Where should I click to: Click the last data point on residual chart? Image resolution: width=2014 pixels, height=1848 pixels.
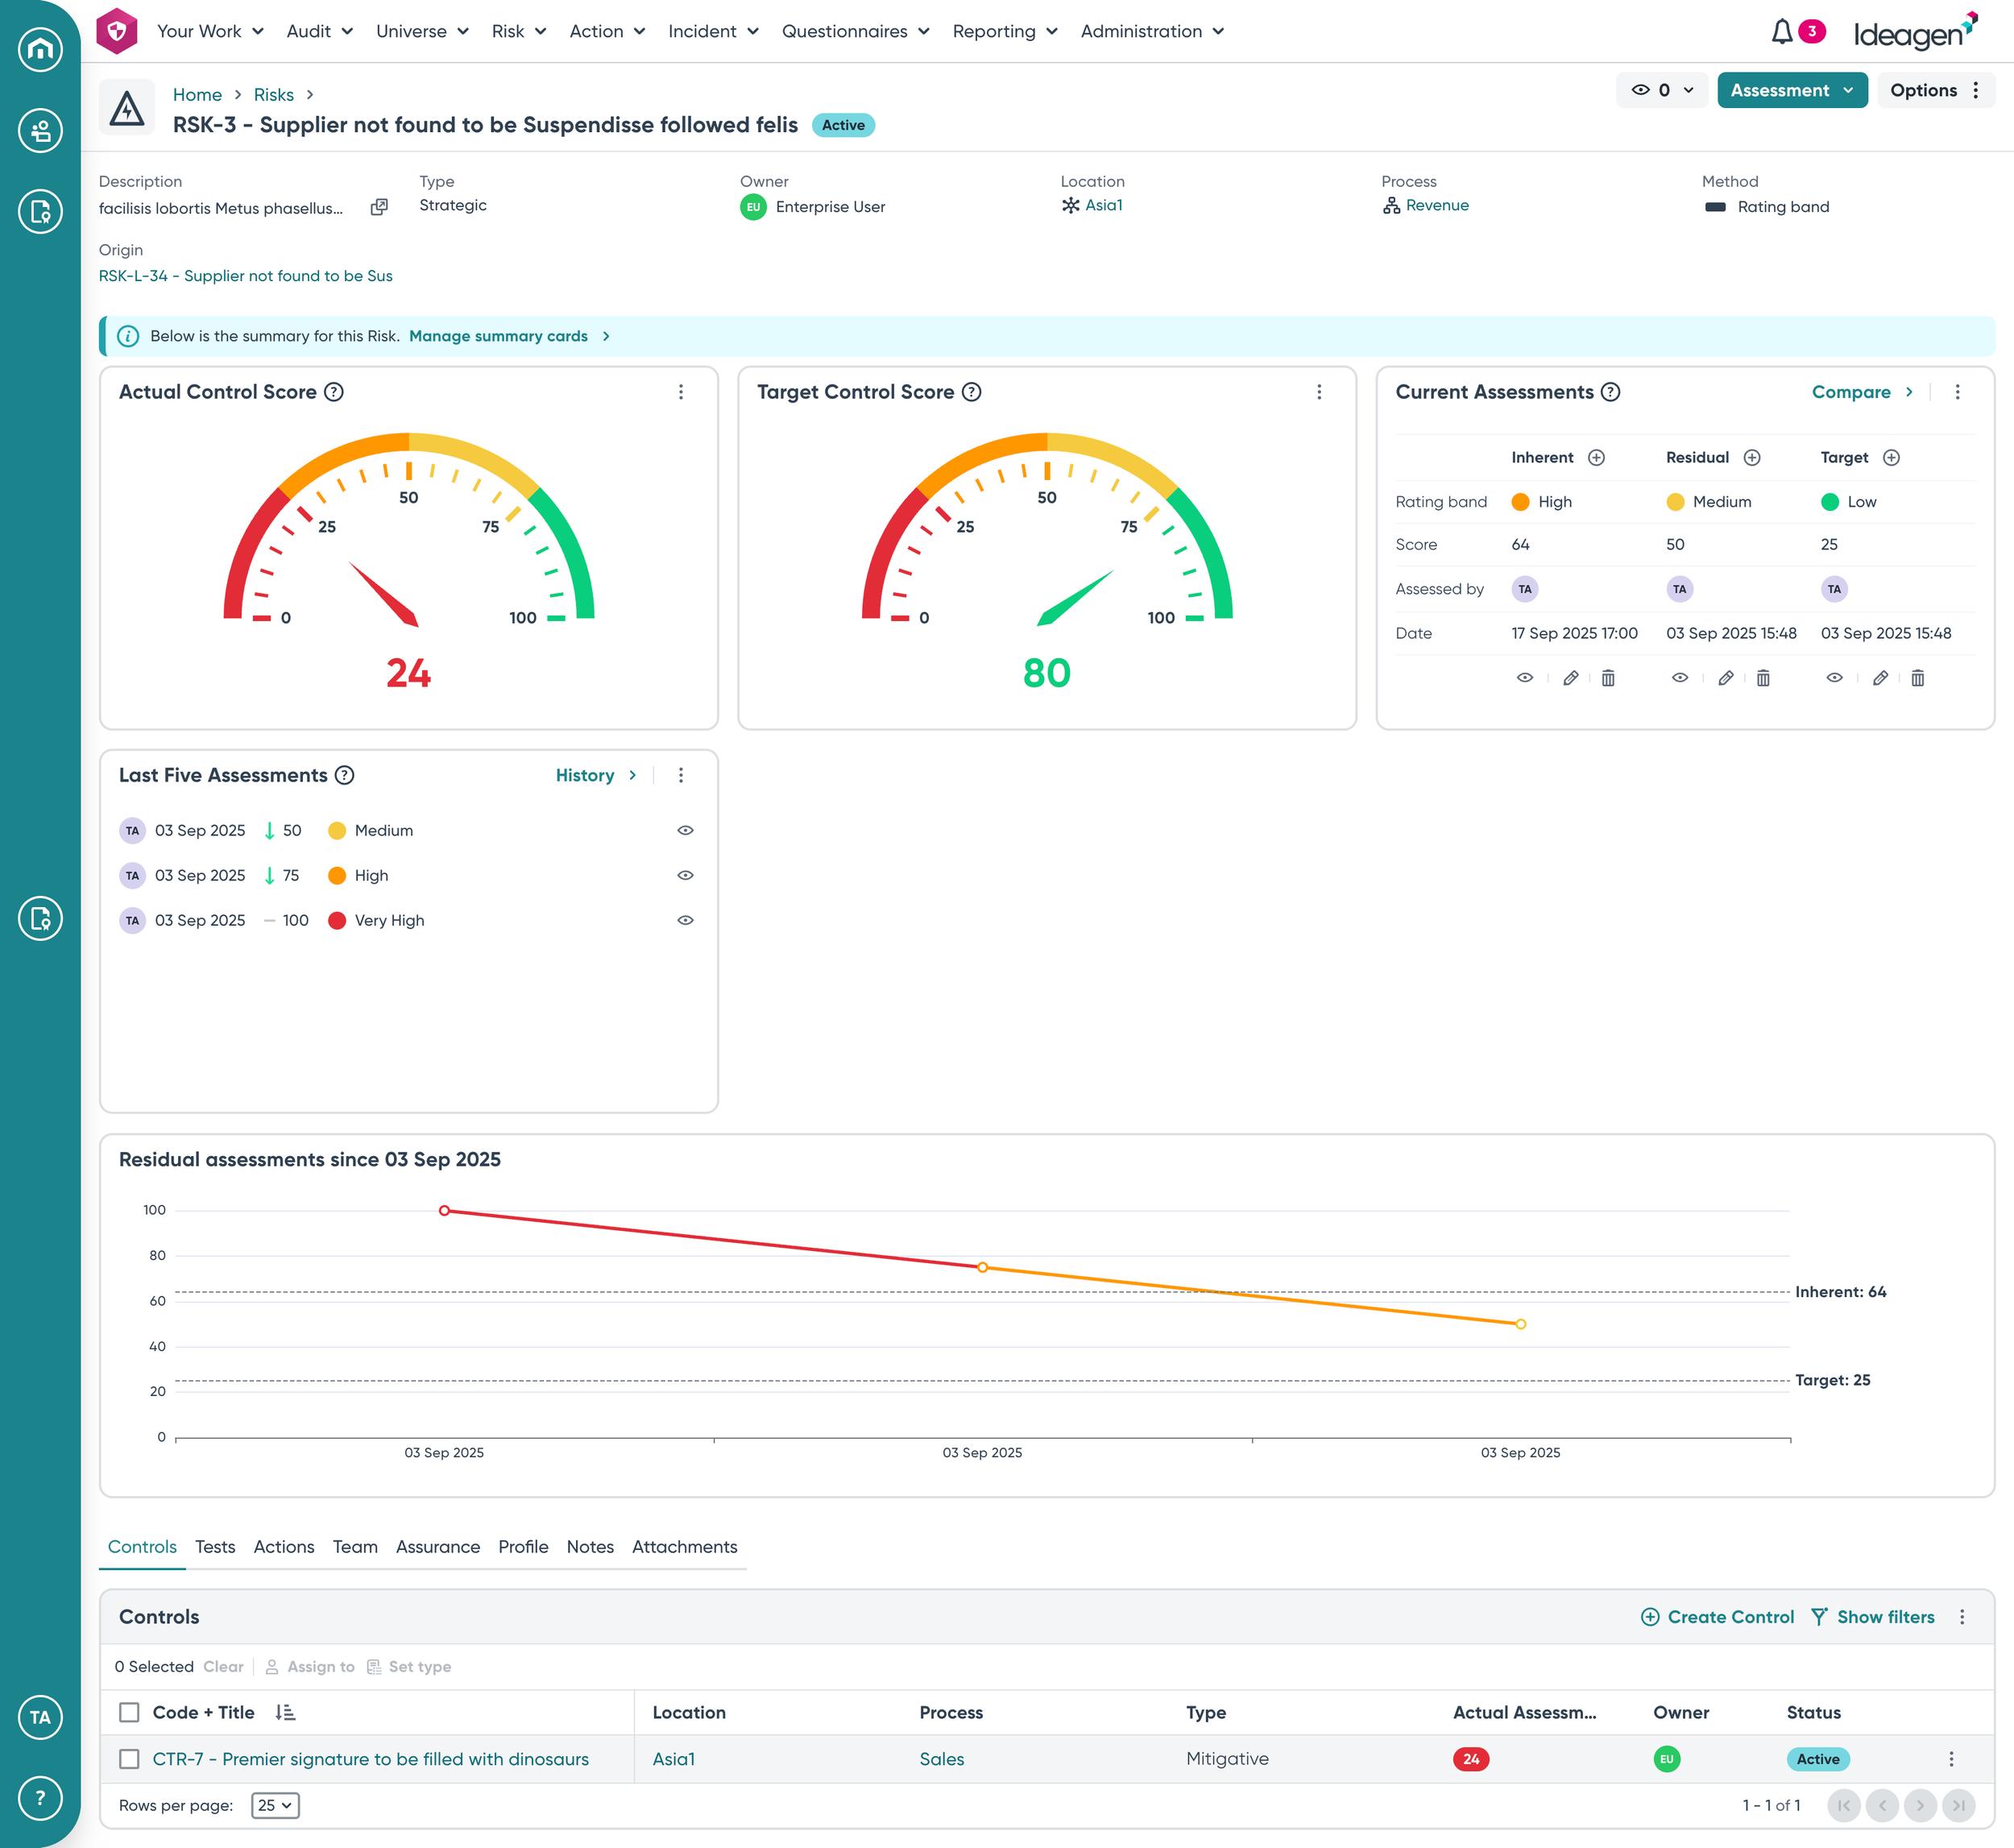(x=1520, y=1324)
